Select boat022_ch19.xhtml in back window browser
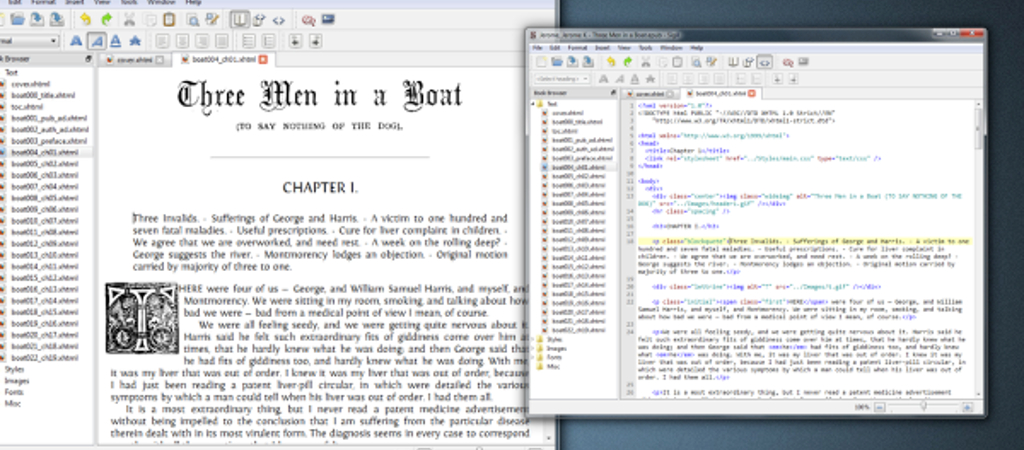 coord(44,357)
